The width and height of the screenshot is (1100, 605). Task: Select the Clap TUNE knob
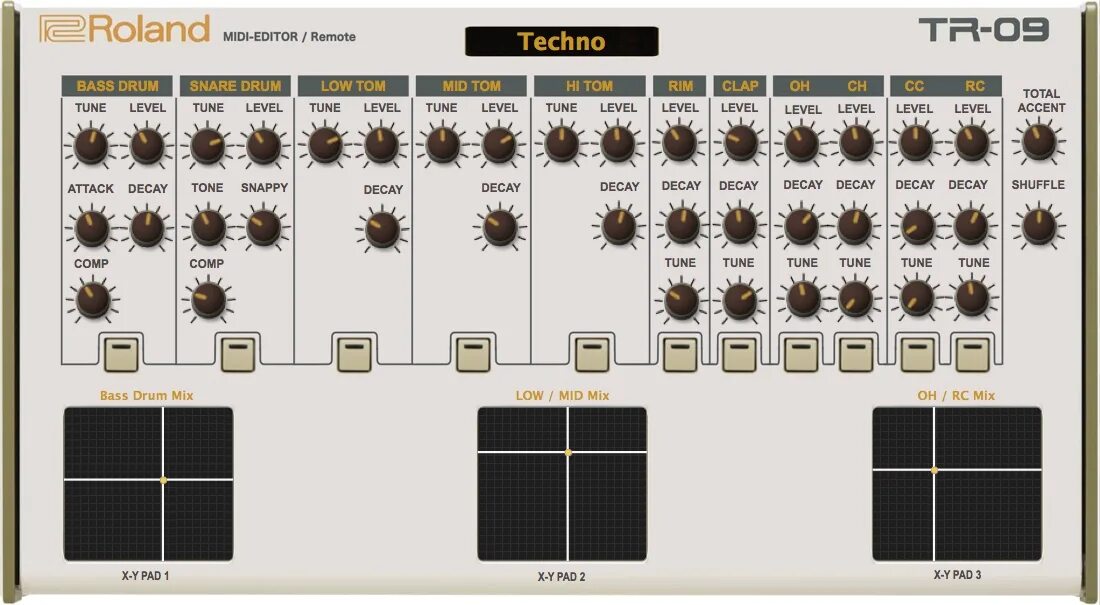[739, 298]
